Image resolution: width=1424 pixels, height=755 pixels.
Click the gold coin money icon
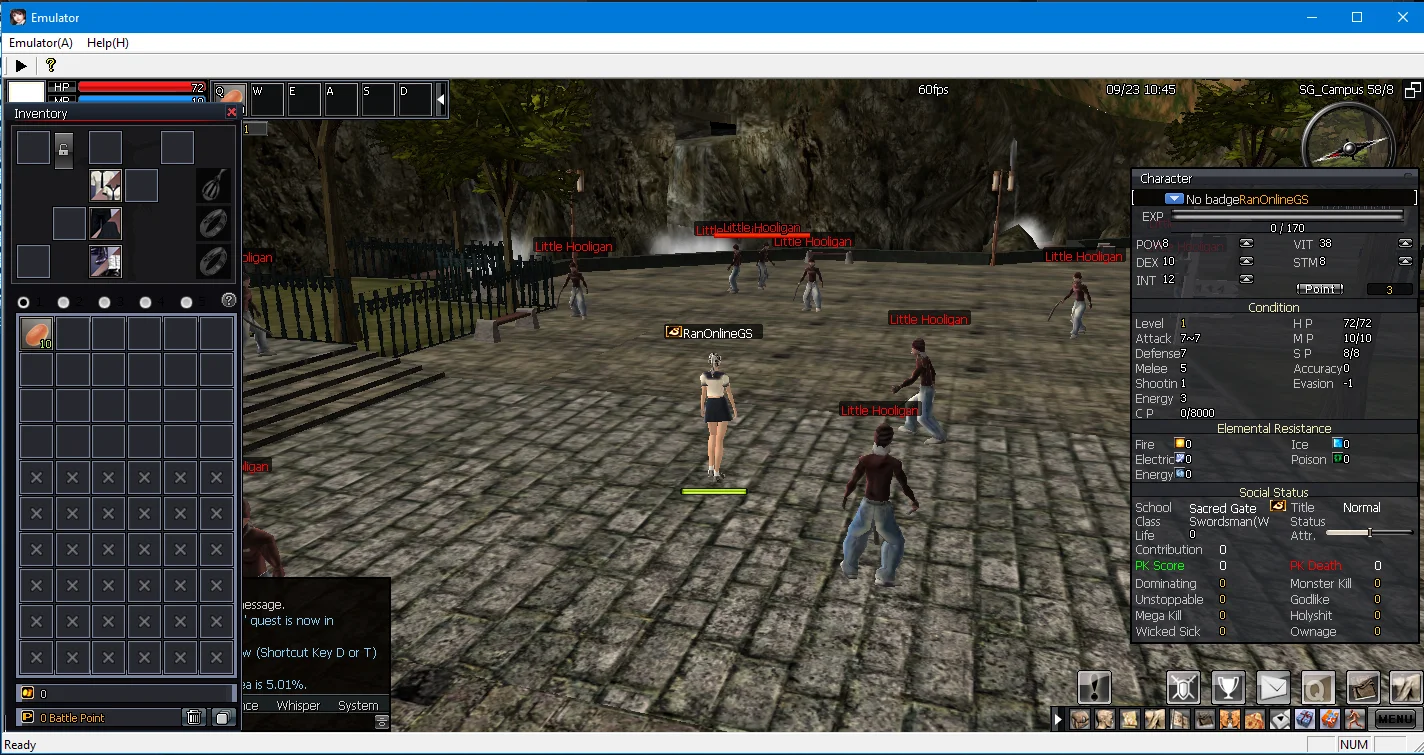27,693
